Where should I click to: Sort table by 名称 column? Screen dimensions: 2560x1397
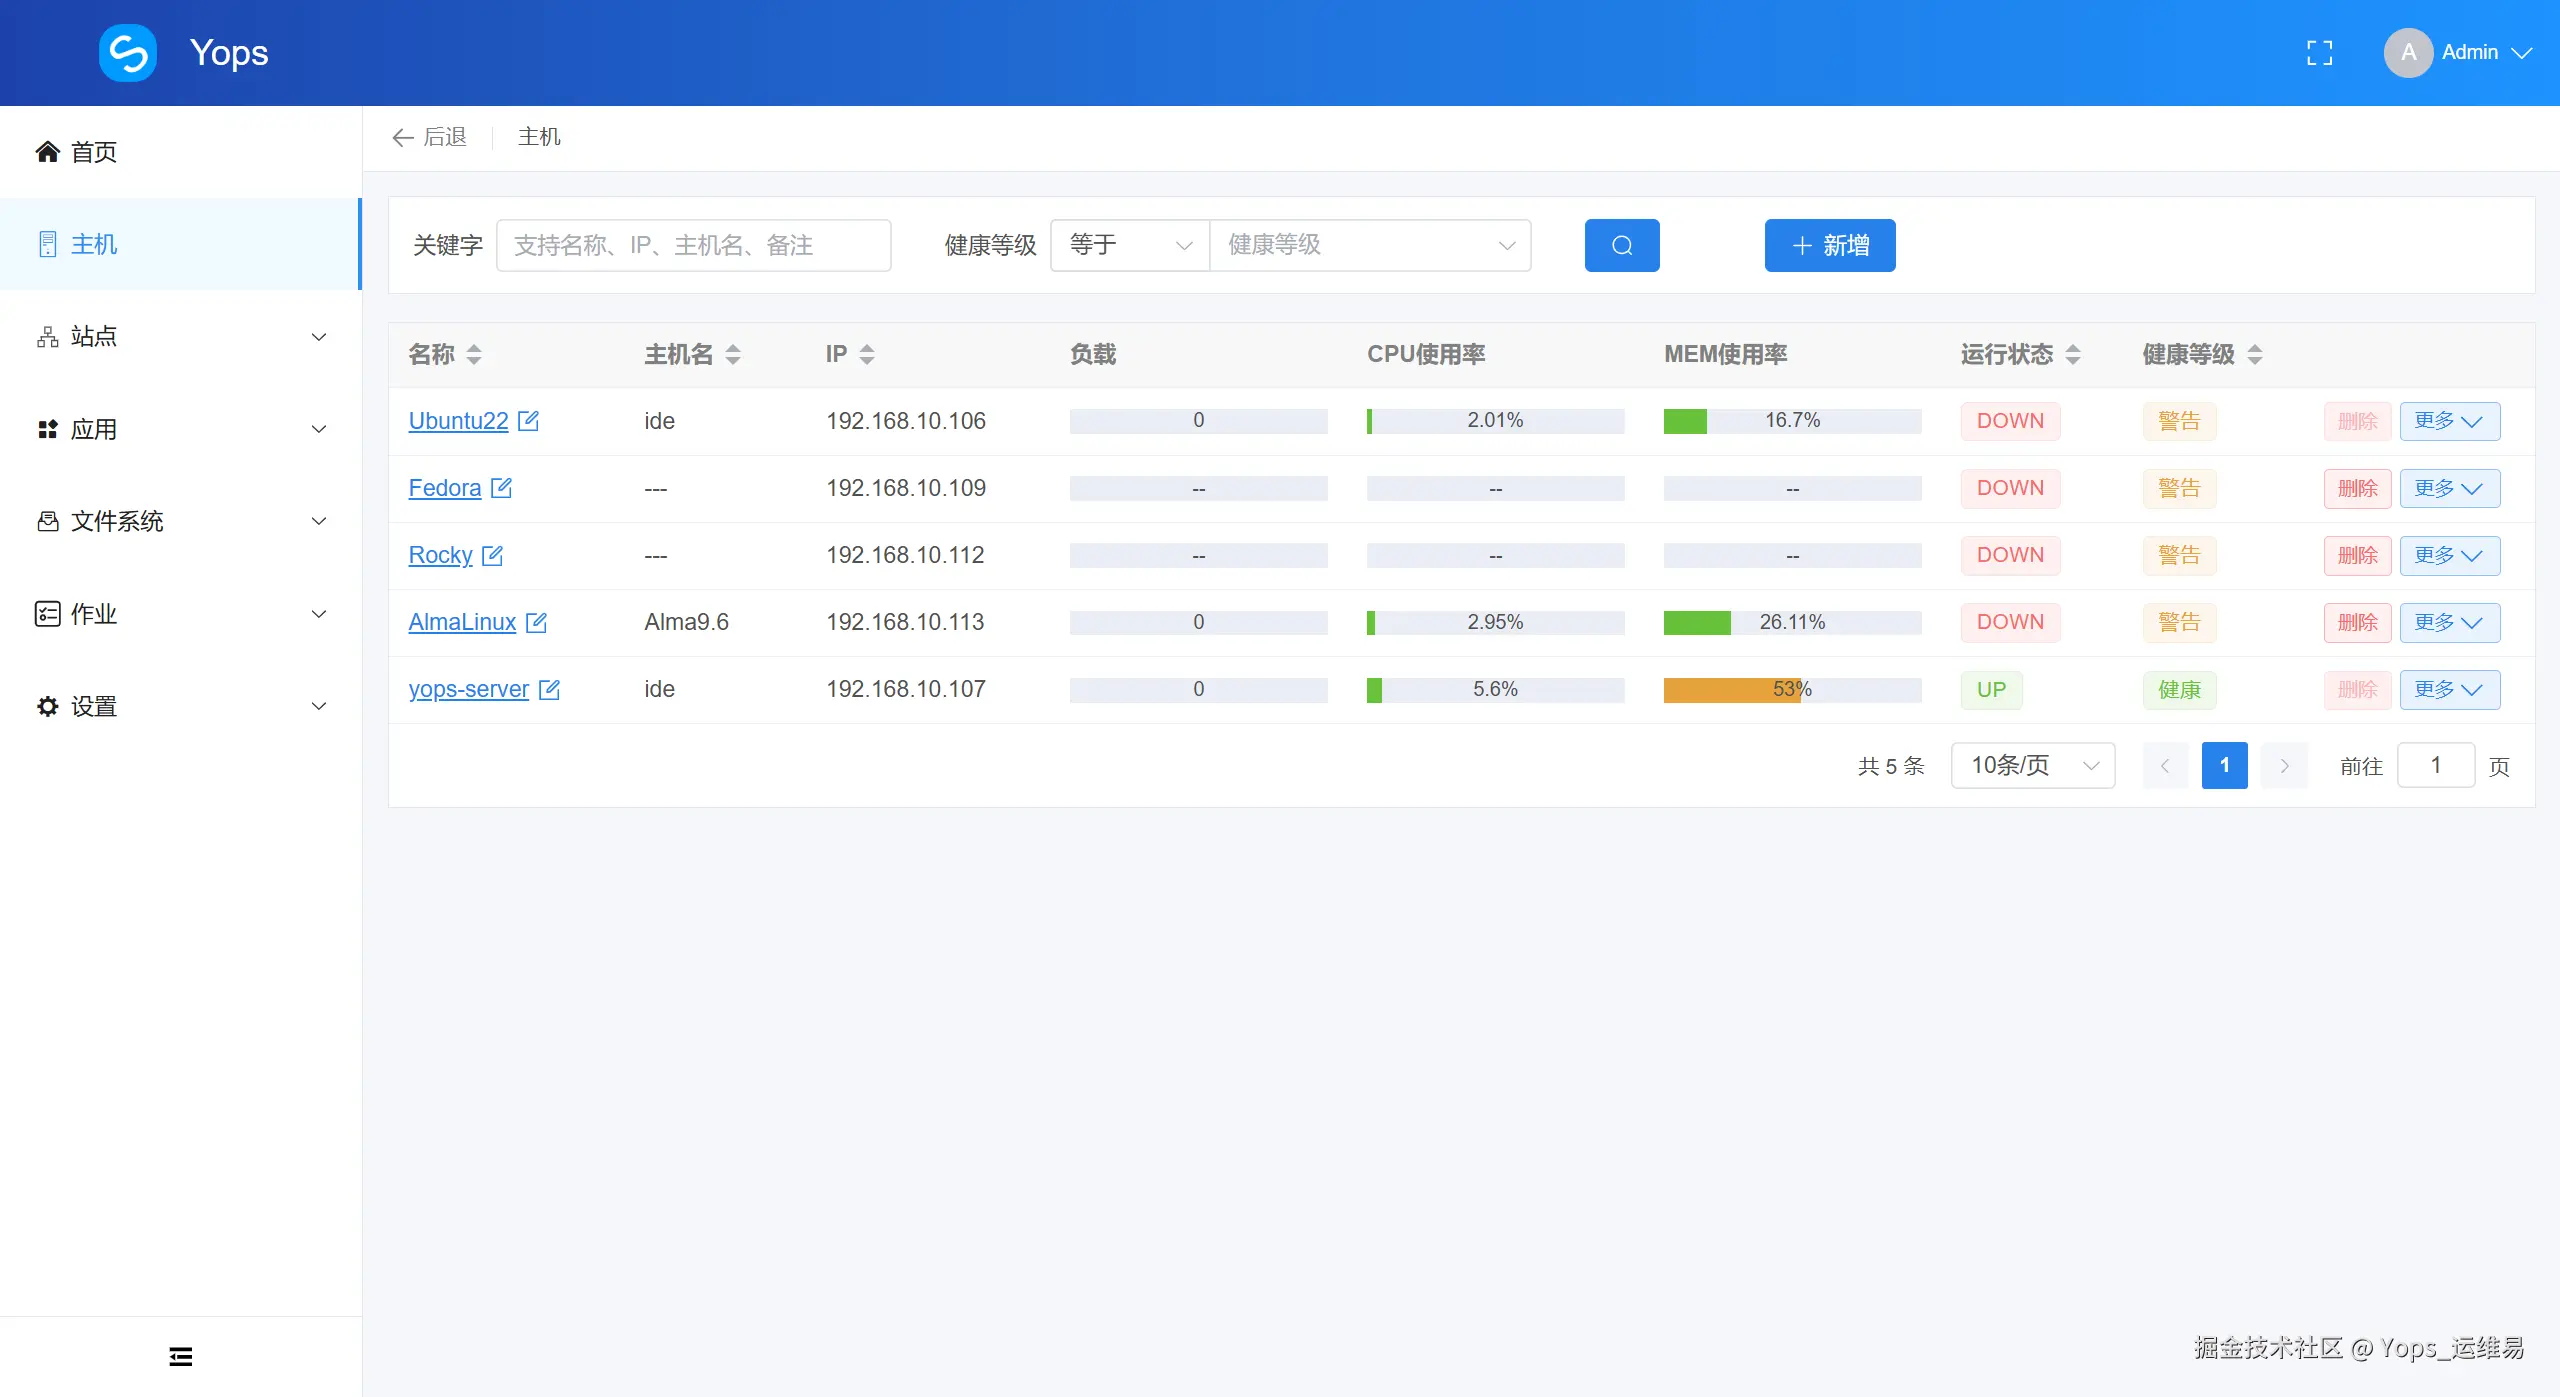474,354
